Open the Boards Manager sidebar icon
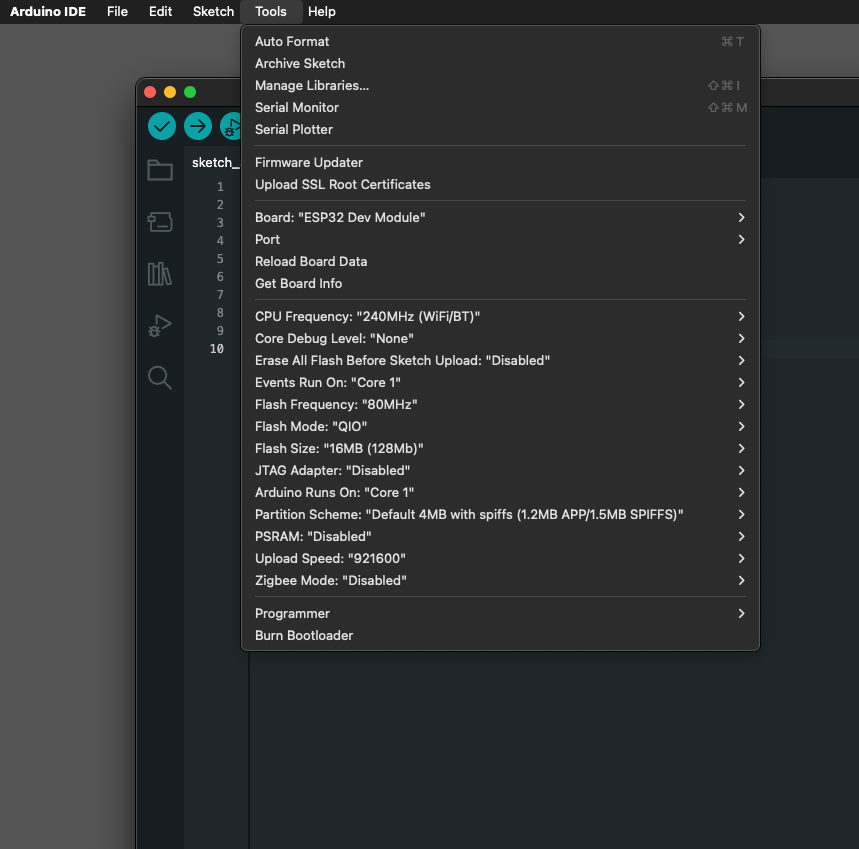The height and width of the screenshot is (849, 859). 160,222
